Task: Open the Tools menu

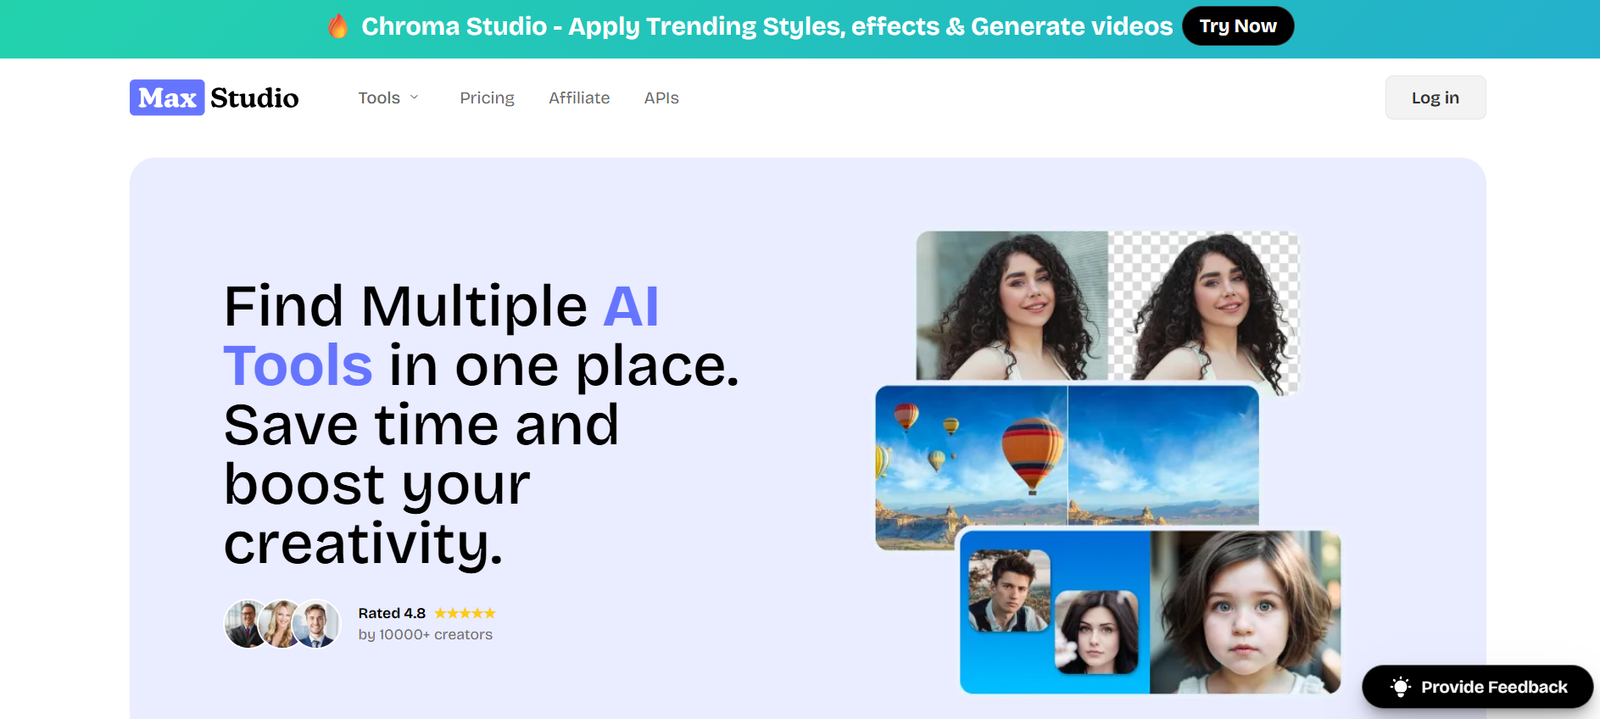Action: coord(379,98)
